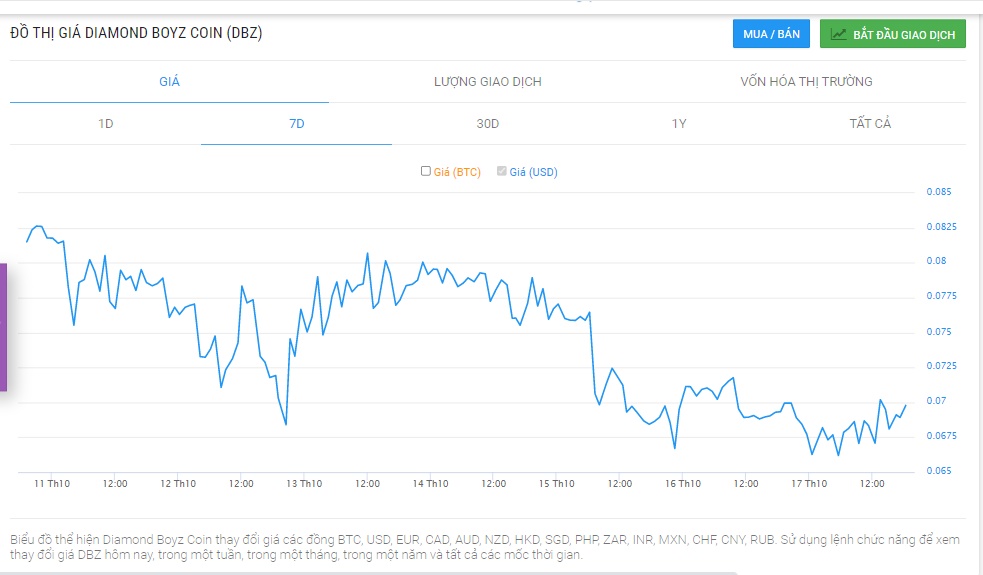Show the TẤT CẢ time range

point(870,124)
